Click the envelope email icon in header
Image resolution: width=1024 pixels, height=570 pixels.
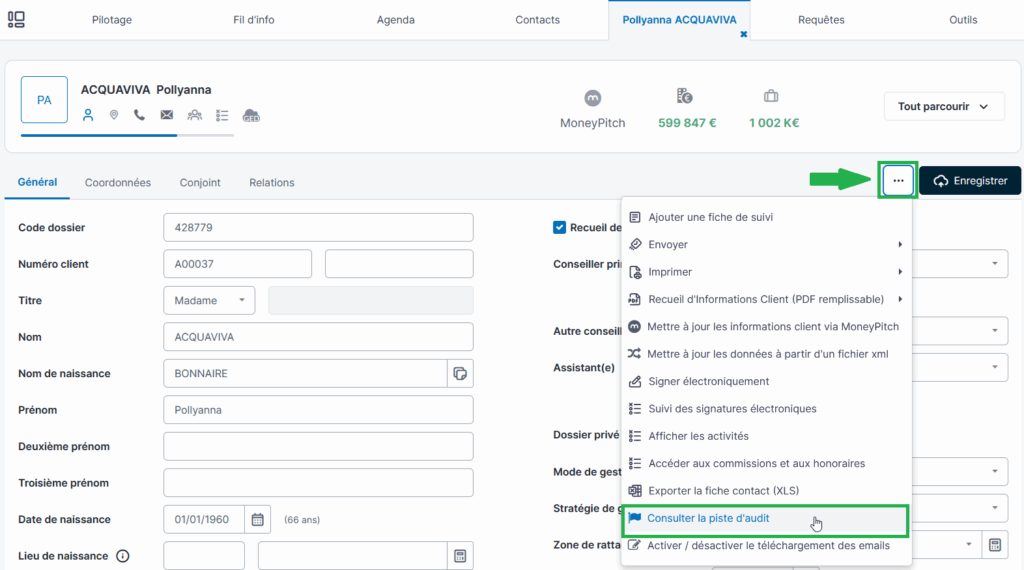click(x=167, y=115)
